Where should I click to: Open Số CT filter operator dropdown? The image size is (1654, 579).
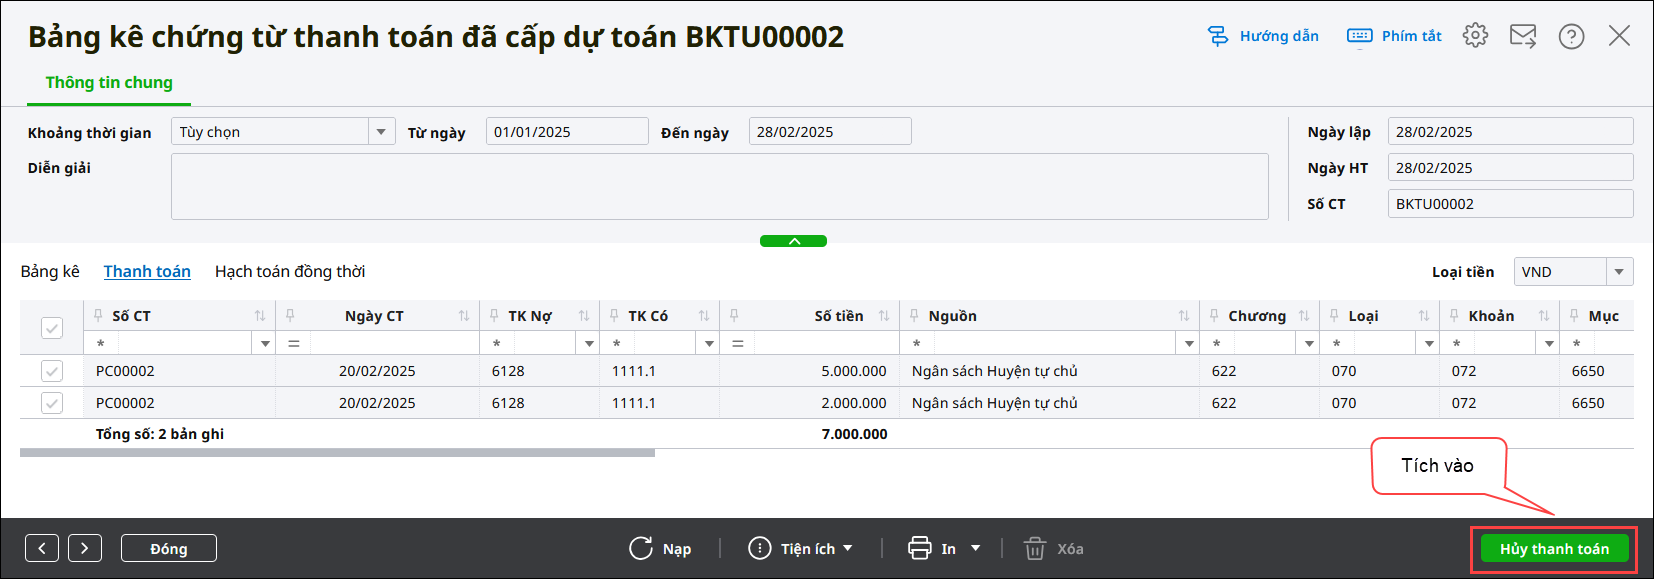[x=265, y=343]
